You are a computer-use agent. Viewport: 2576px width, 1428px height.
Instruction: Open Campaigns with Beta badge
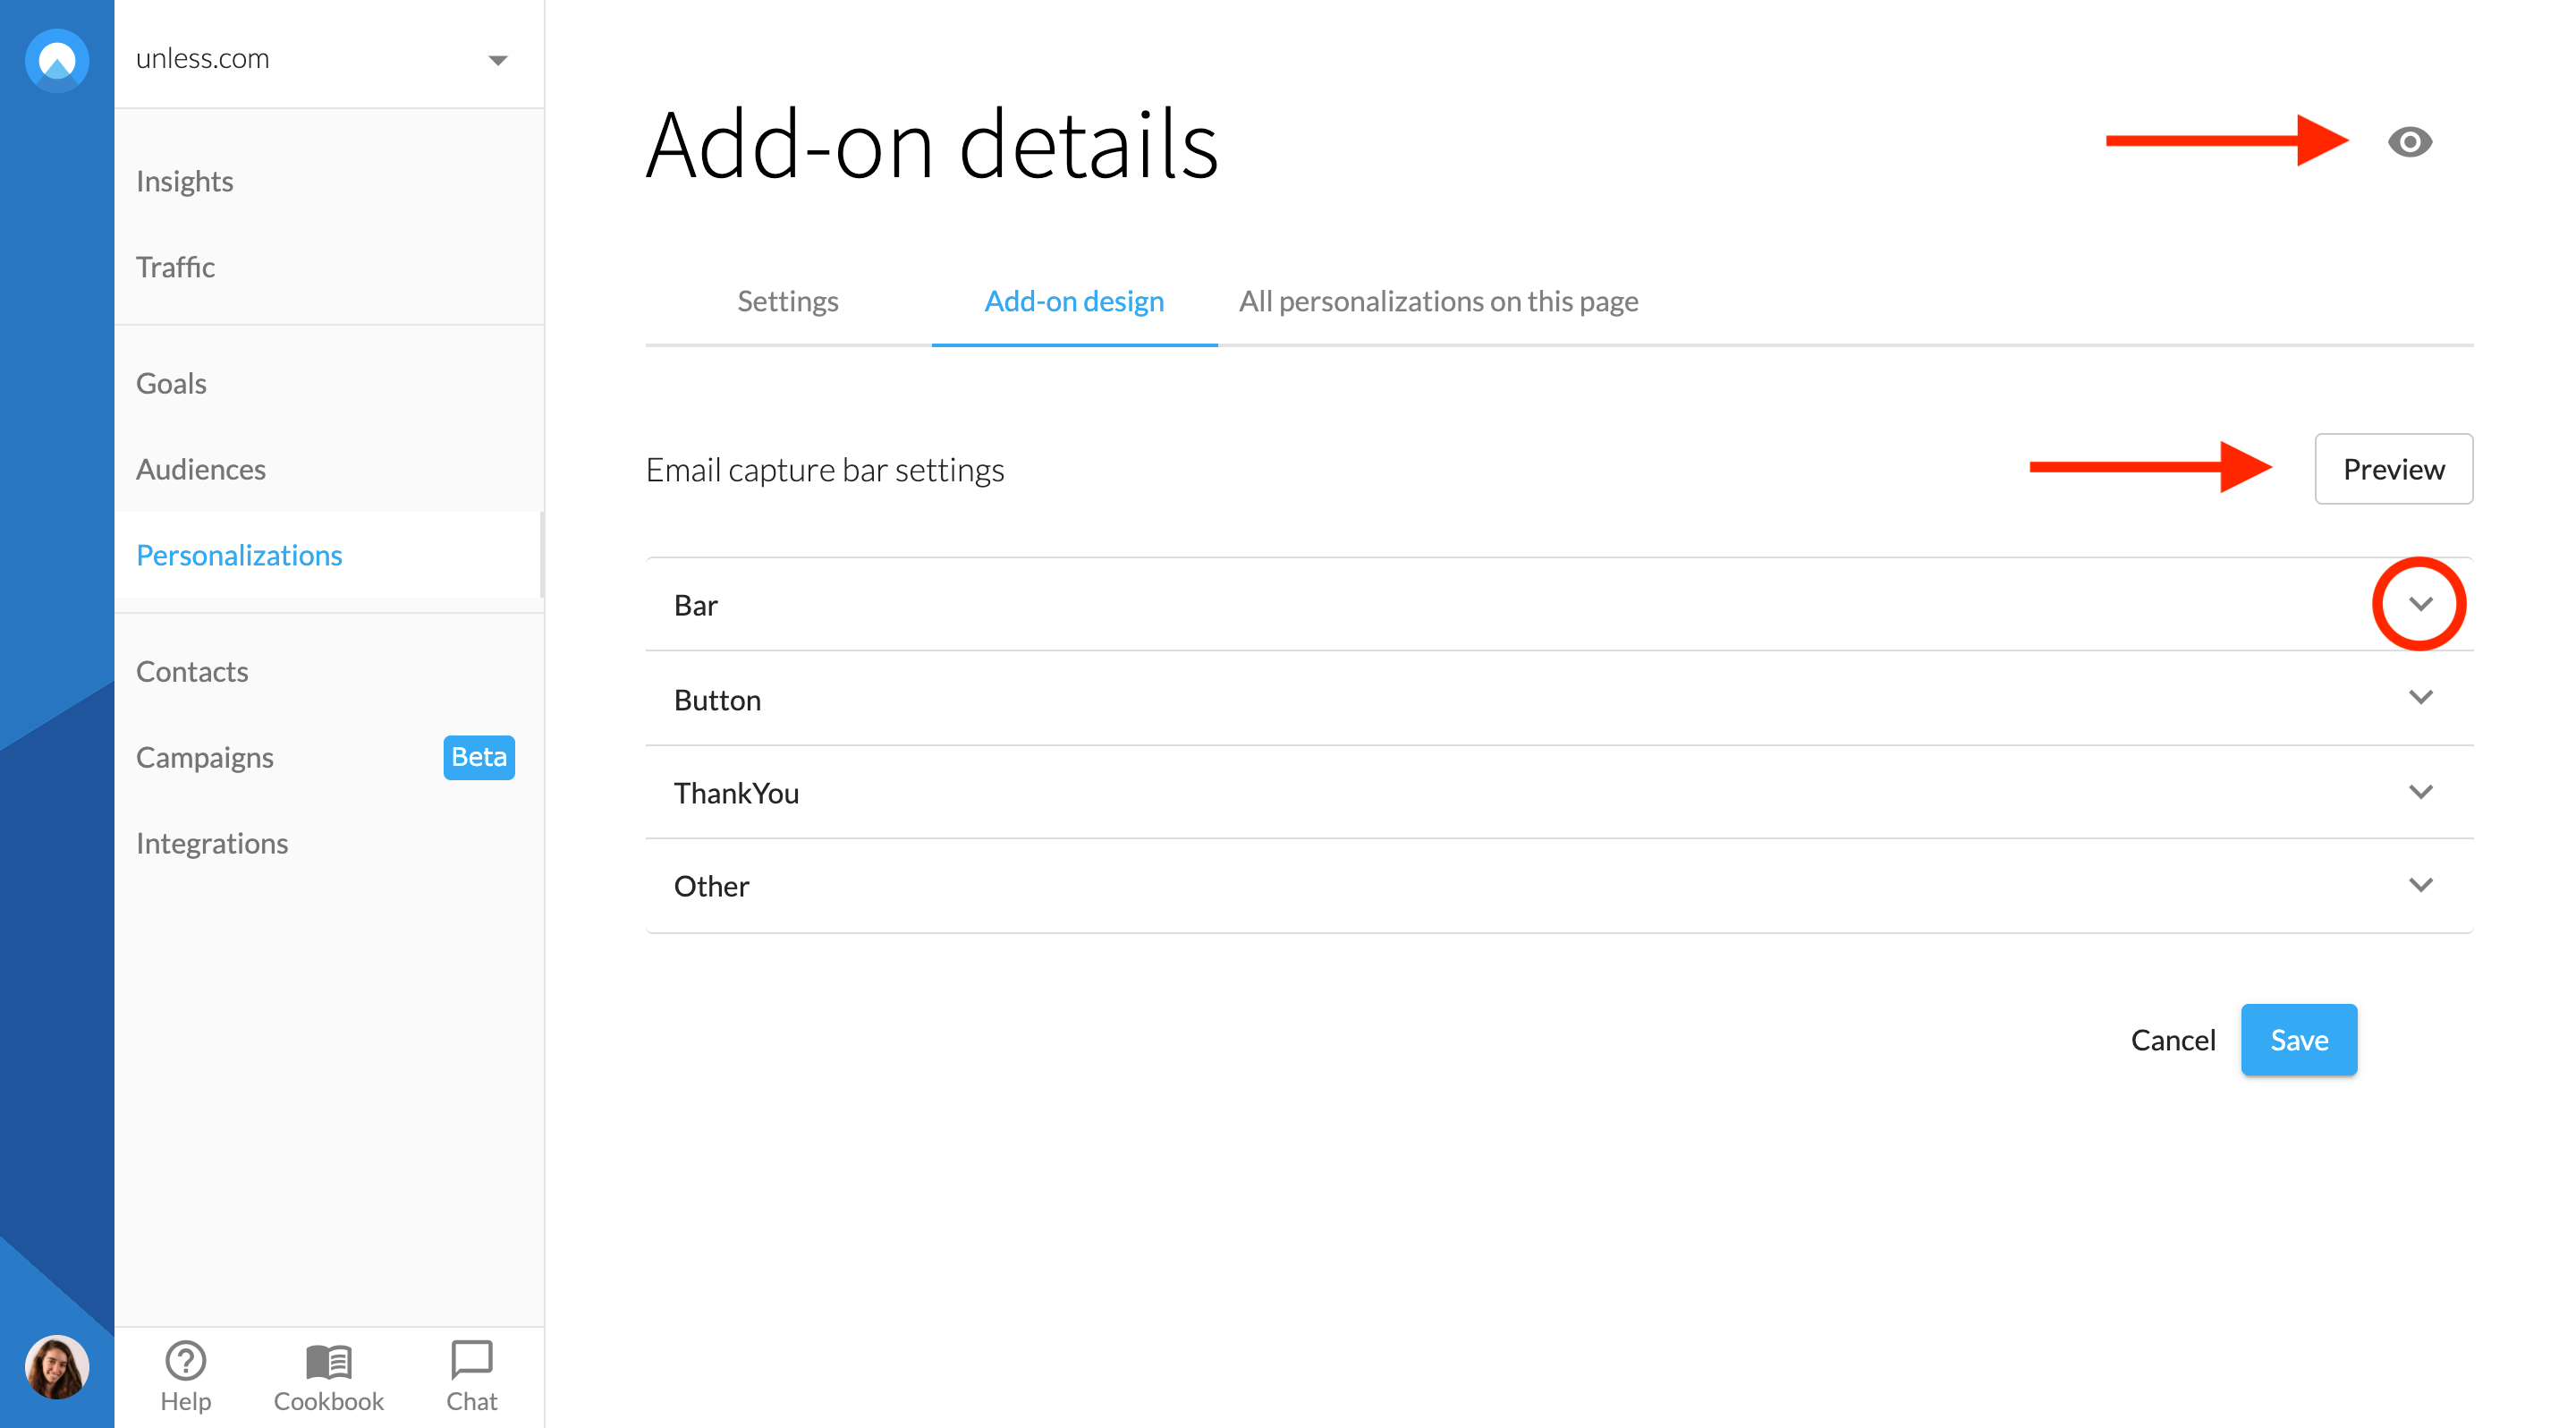click(x=205, y=757)
